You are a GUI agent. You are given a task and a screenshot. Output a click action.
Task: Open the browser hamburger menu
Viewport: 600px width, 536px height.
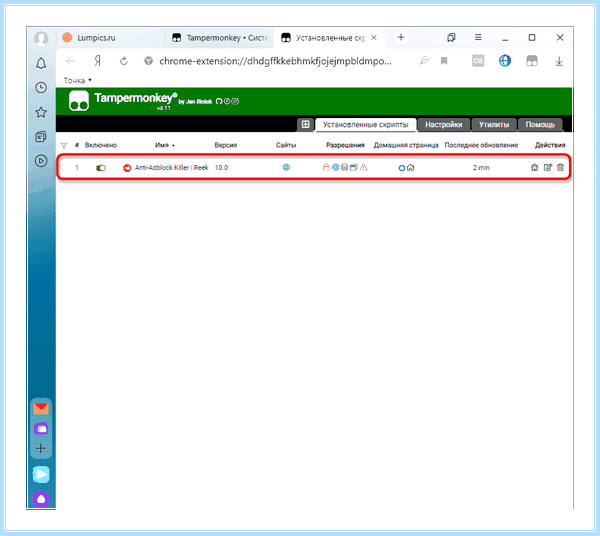pos(478,37)
